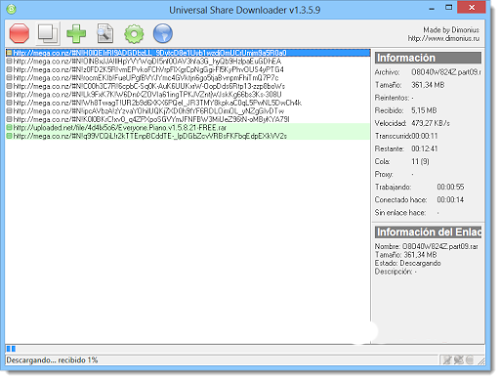This screenshot has width=500, height=380.
Task: Click the 'Descripción:' line
Action: 396,272
